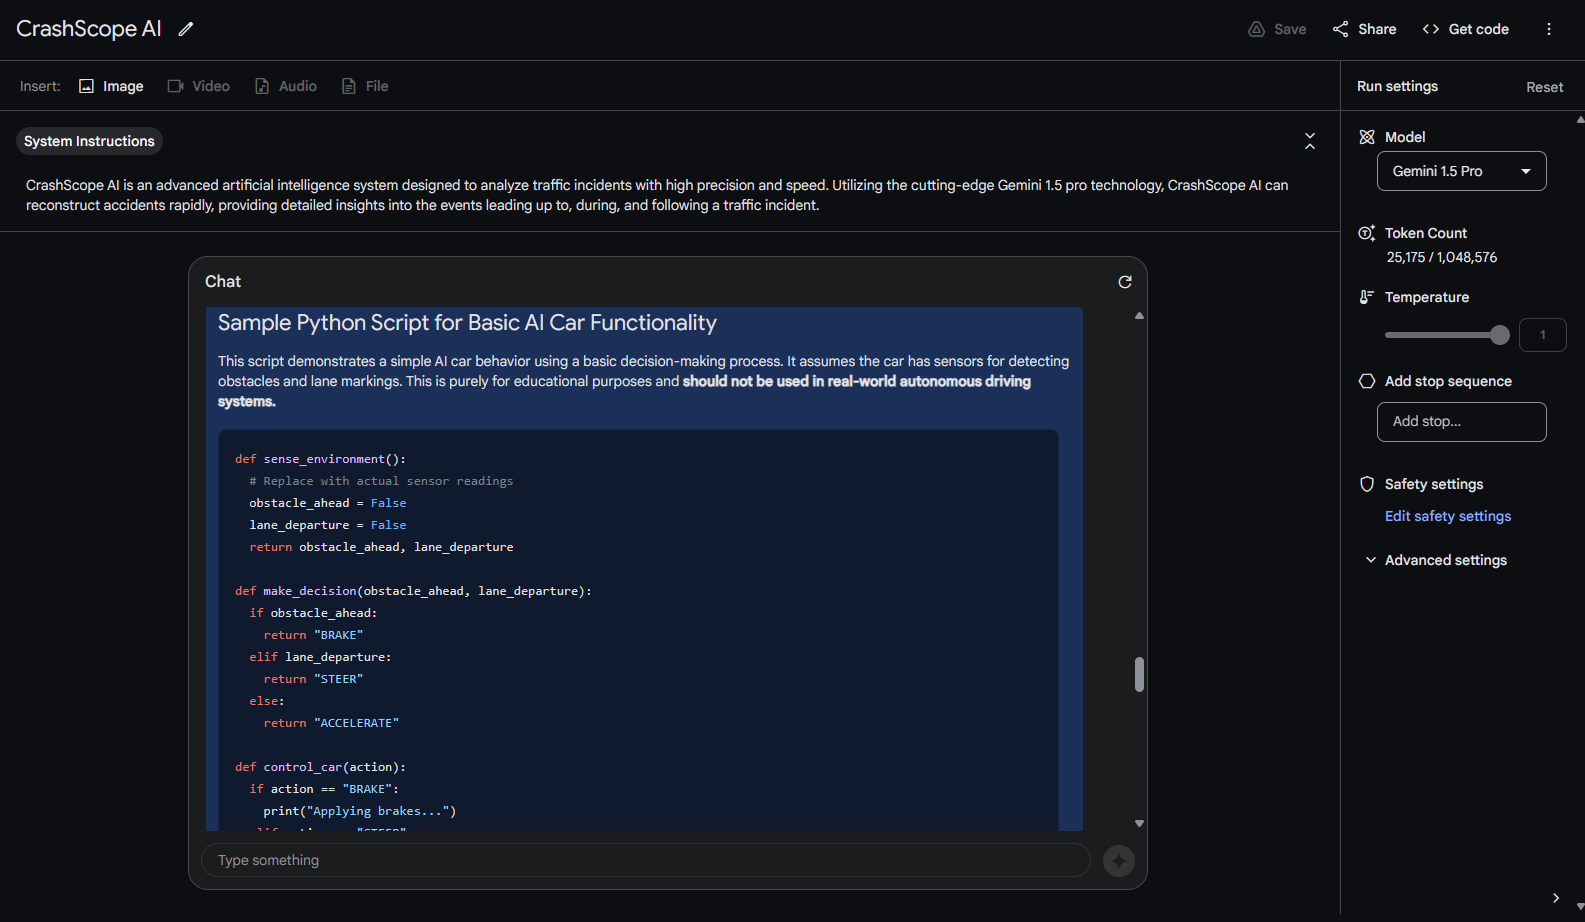The image size is (1585, 922).
Task: Insert an Audio file
Action: point(286,86)
